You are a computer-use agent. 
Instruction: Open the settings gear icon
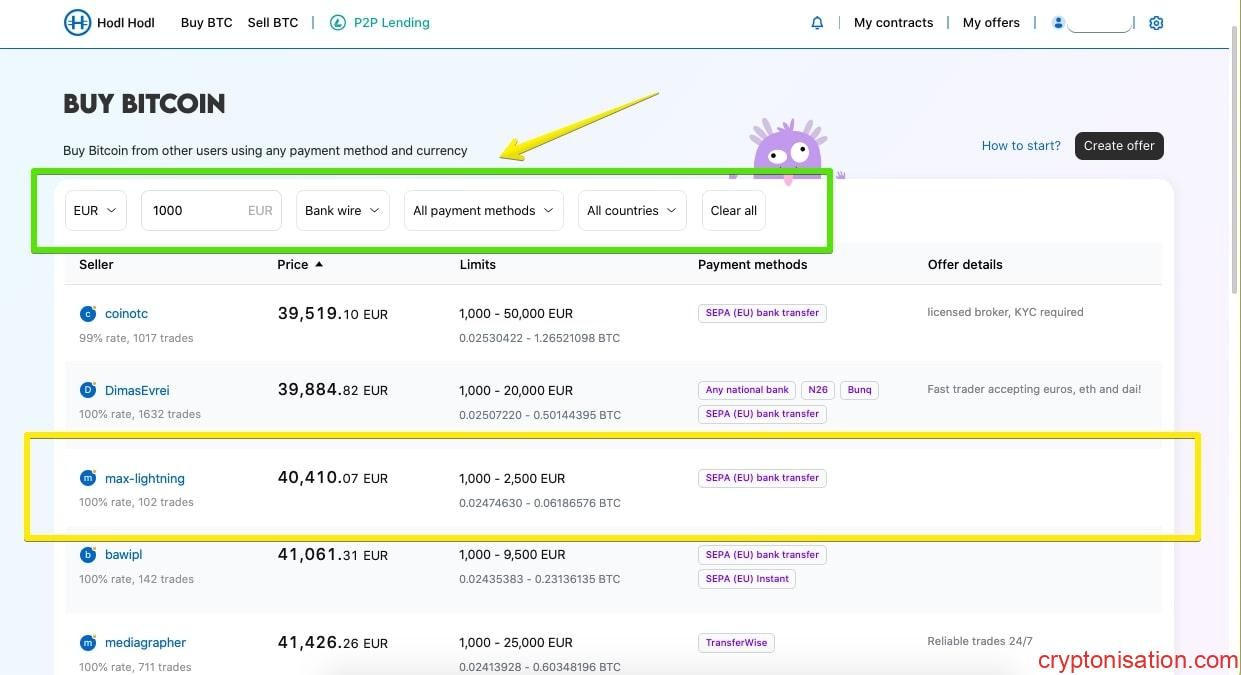(x=1156, y=23)
